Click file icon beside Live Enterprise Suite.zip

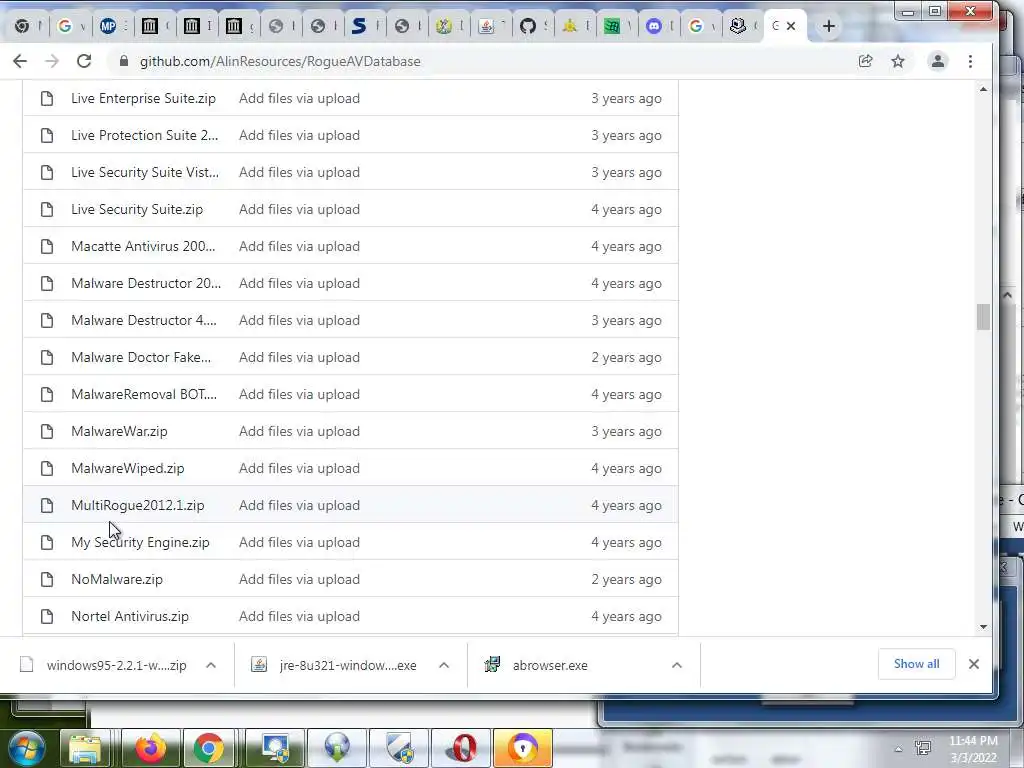(47, 99)
